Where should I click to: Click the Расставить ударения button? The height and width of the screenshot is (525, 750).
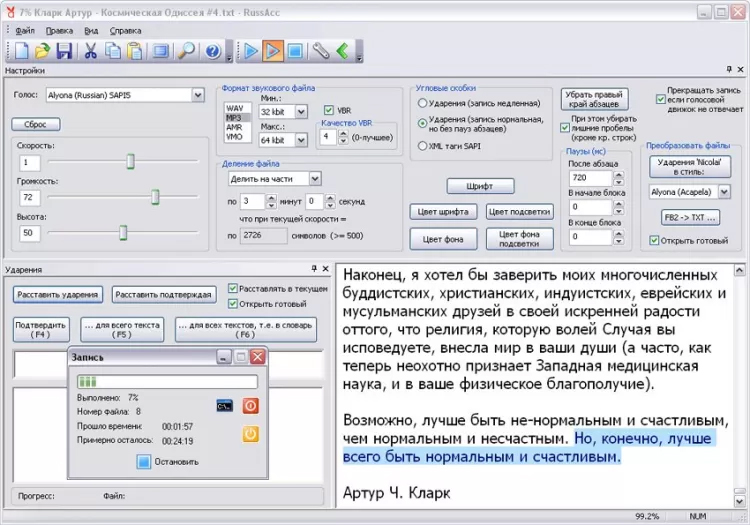click(x=57, y=294)
